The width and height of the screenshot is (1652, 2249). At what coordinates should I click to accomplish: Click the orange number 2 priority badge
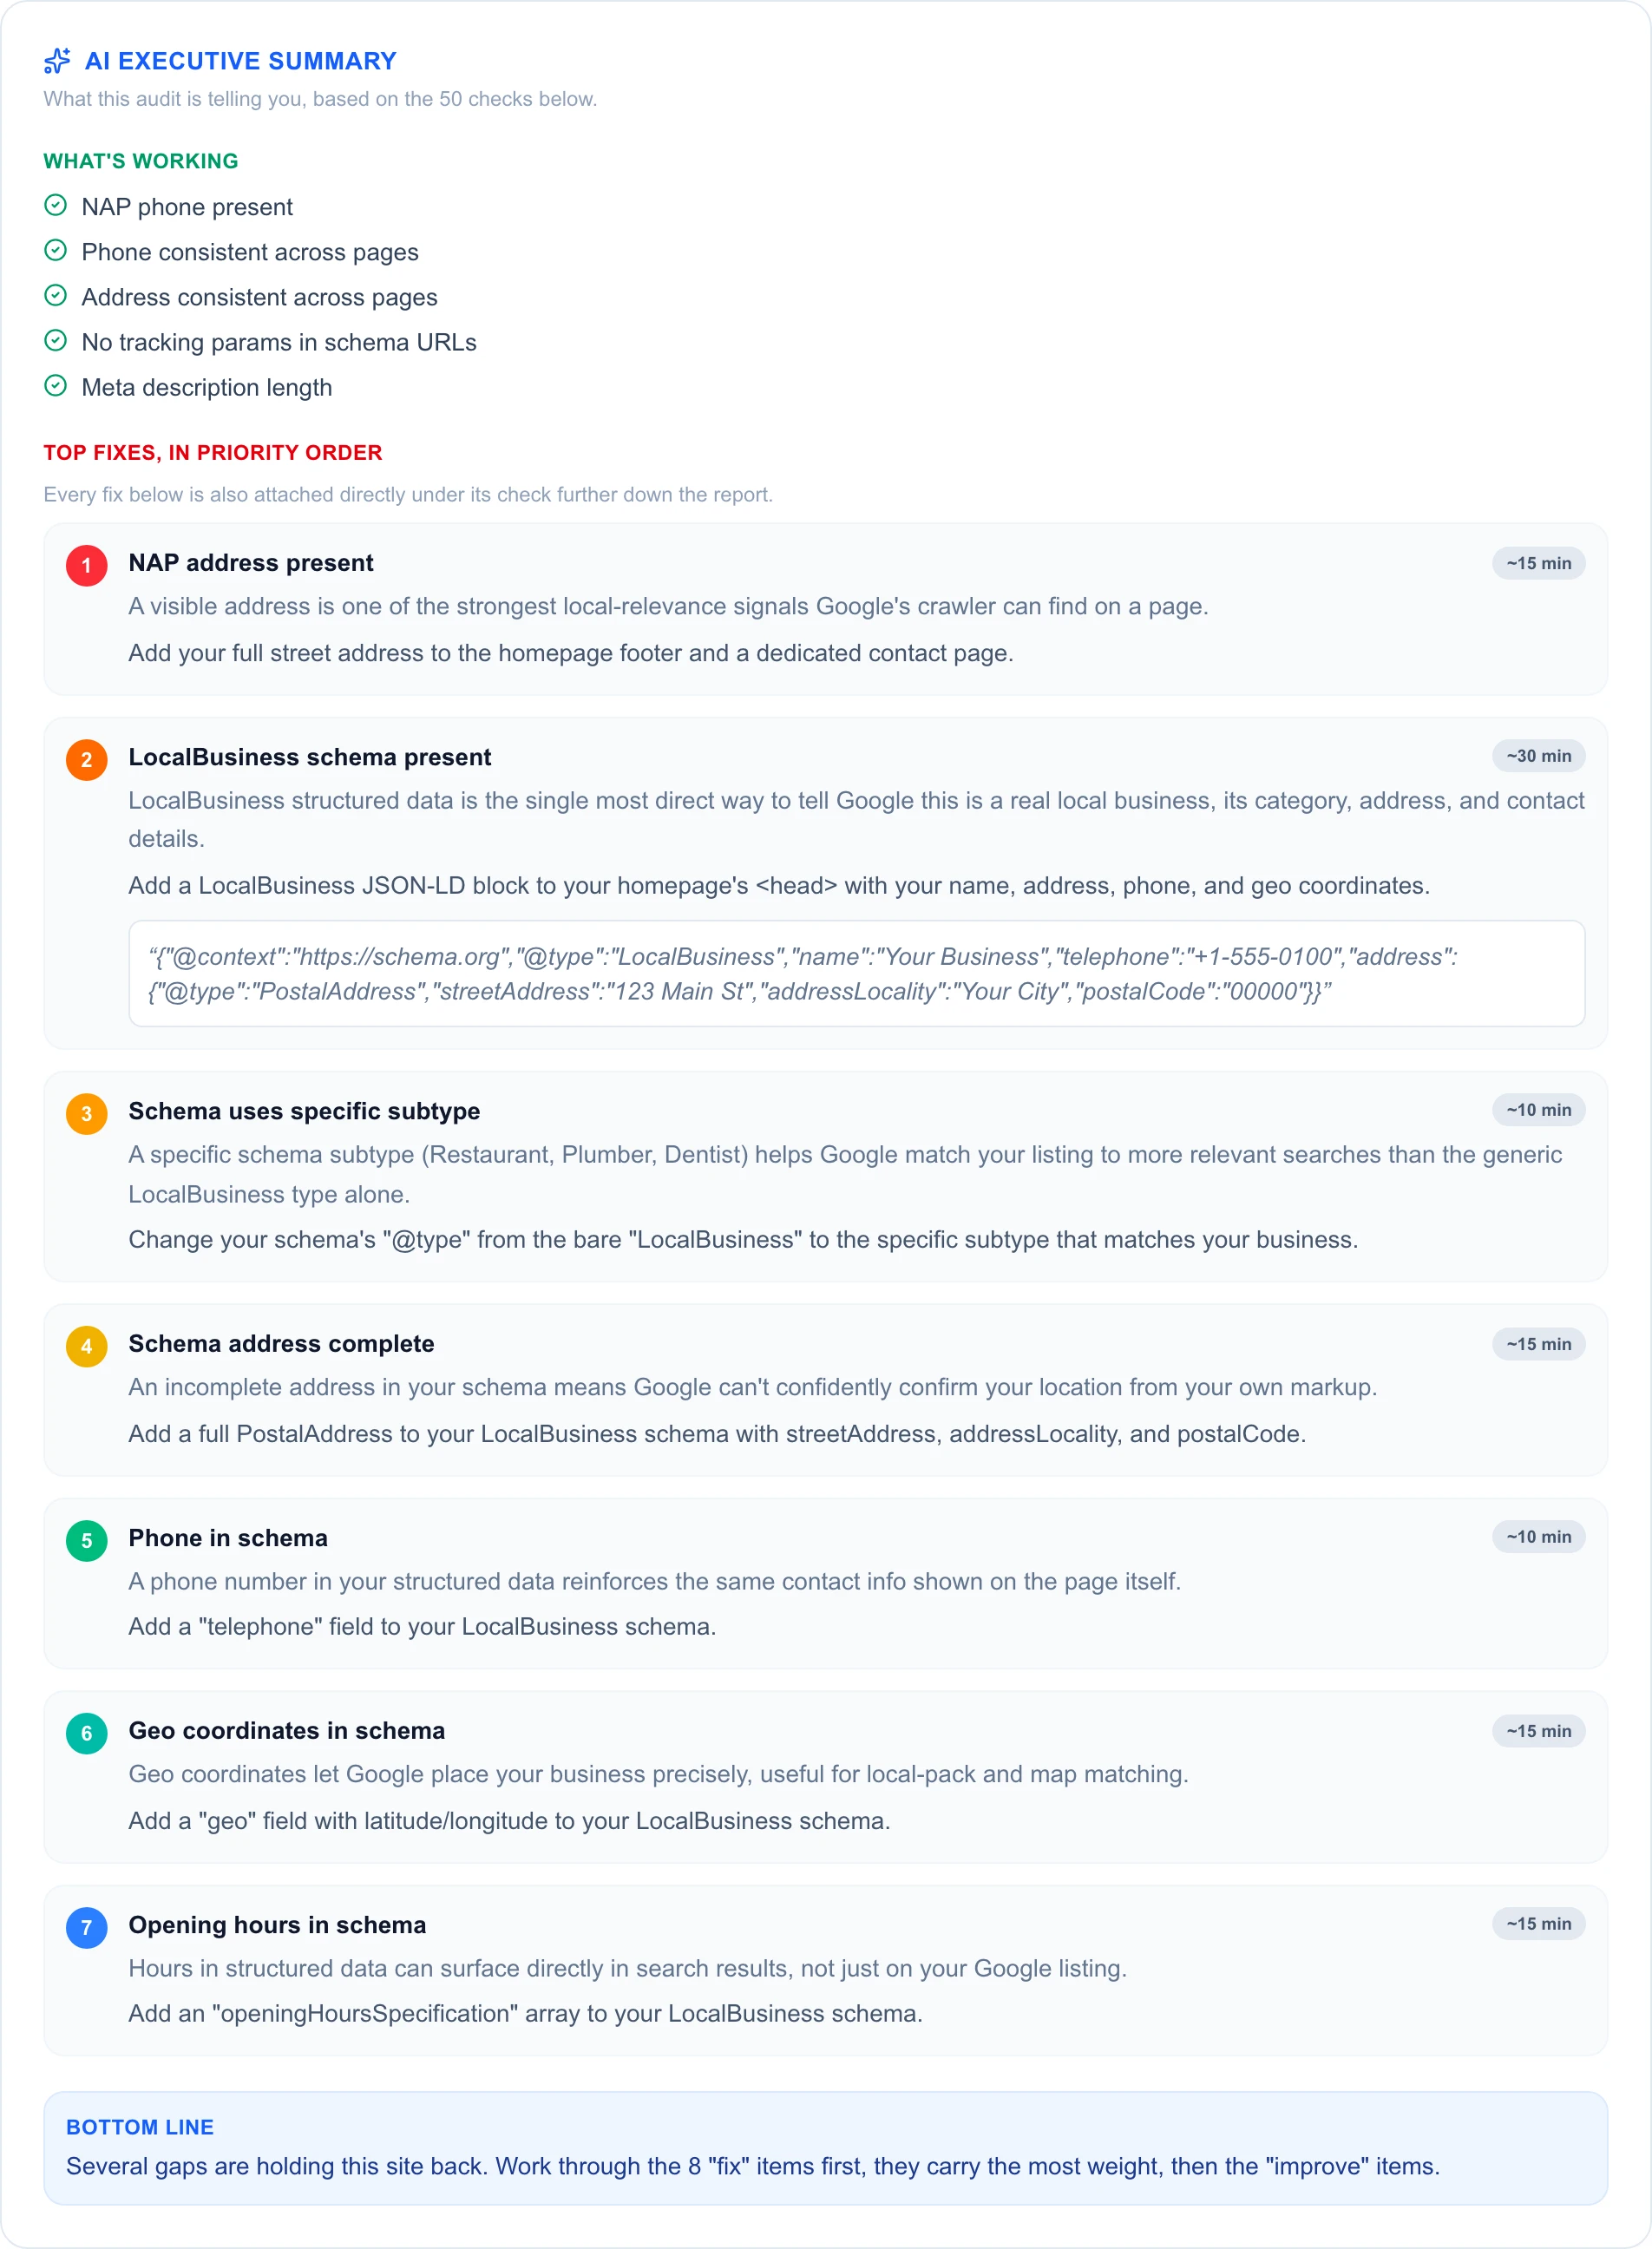click(x=87, y=759)
